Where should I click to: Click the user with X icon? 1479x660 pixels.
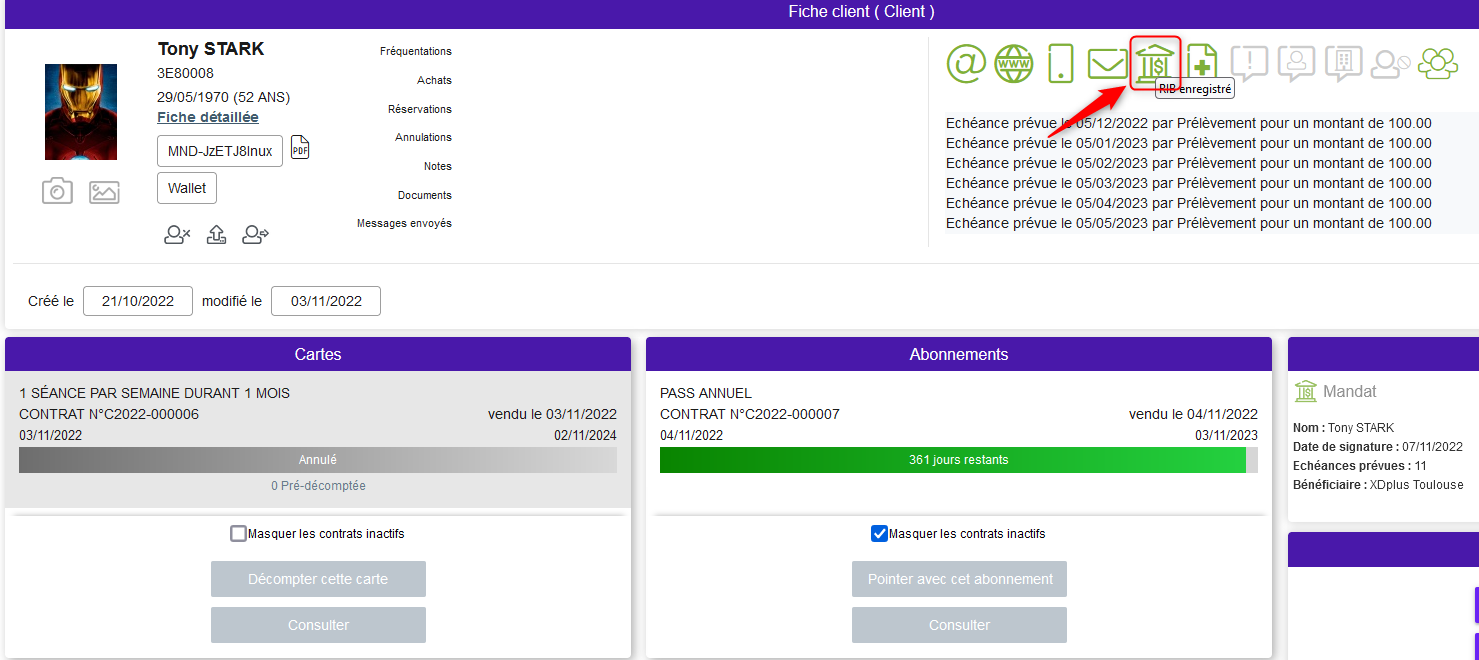point(177,235)
